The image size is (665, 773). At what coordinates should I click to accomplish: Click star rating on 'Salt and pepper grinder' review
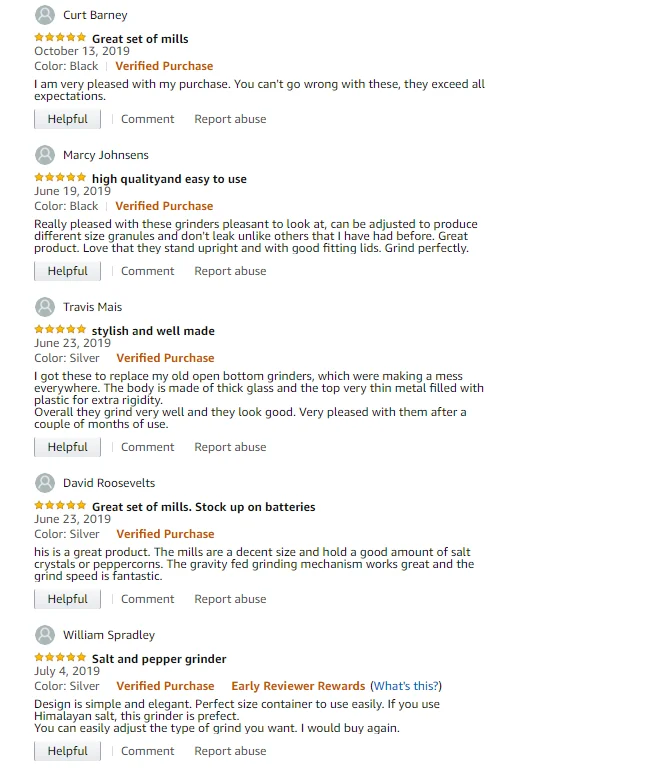(x=60, y=658)
